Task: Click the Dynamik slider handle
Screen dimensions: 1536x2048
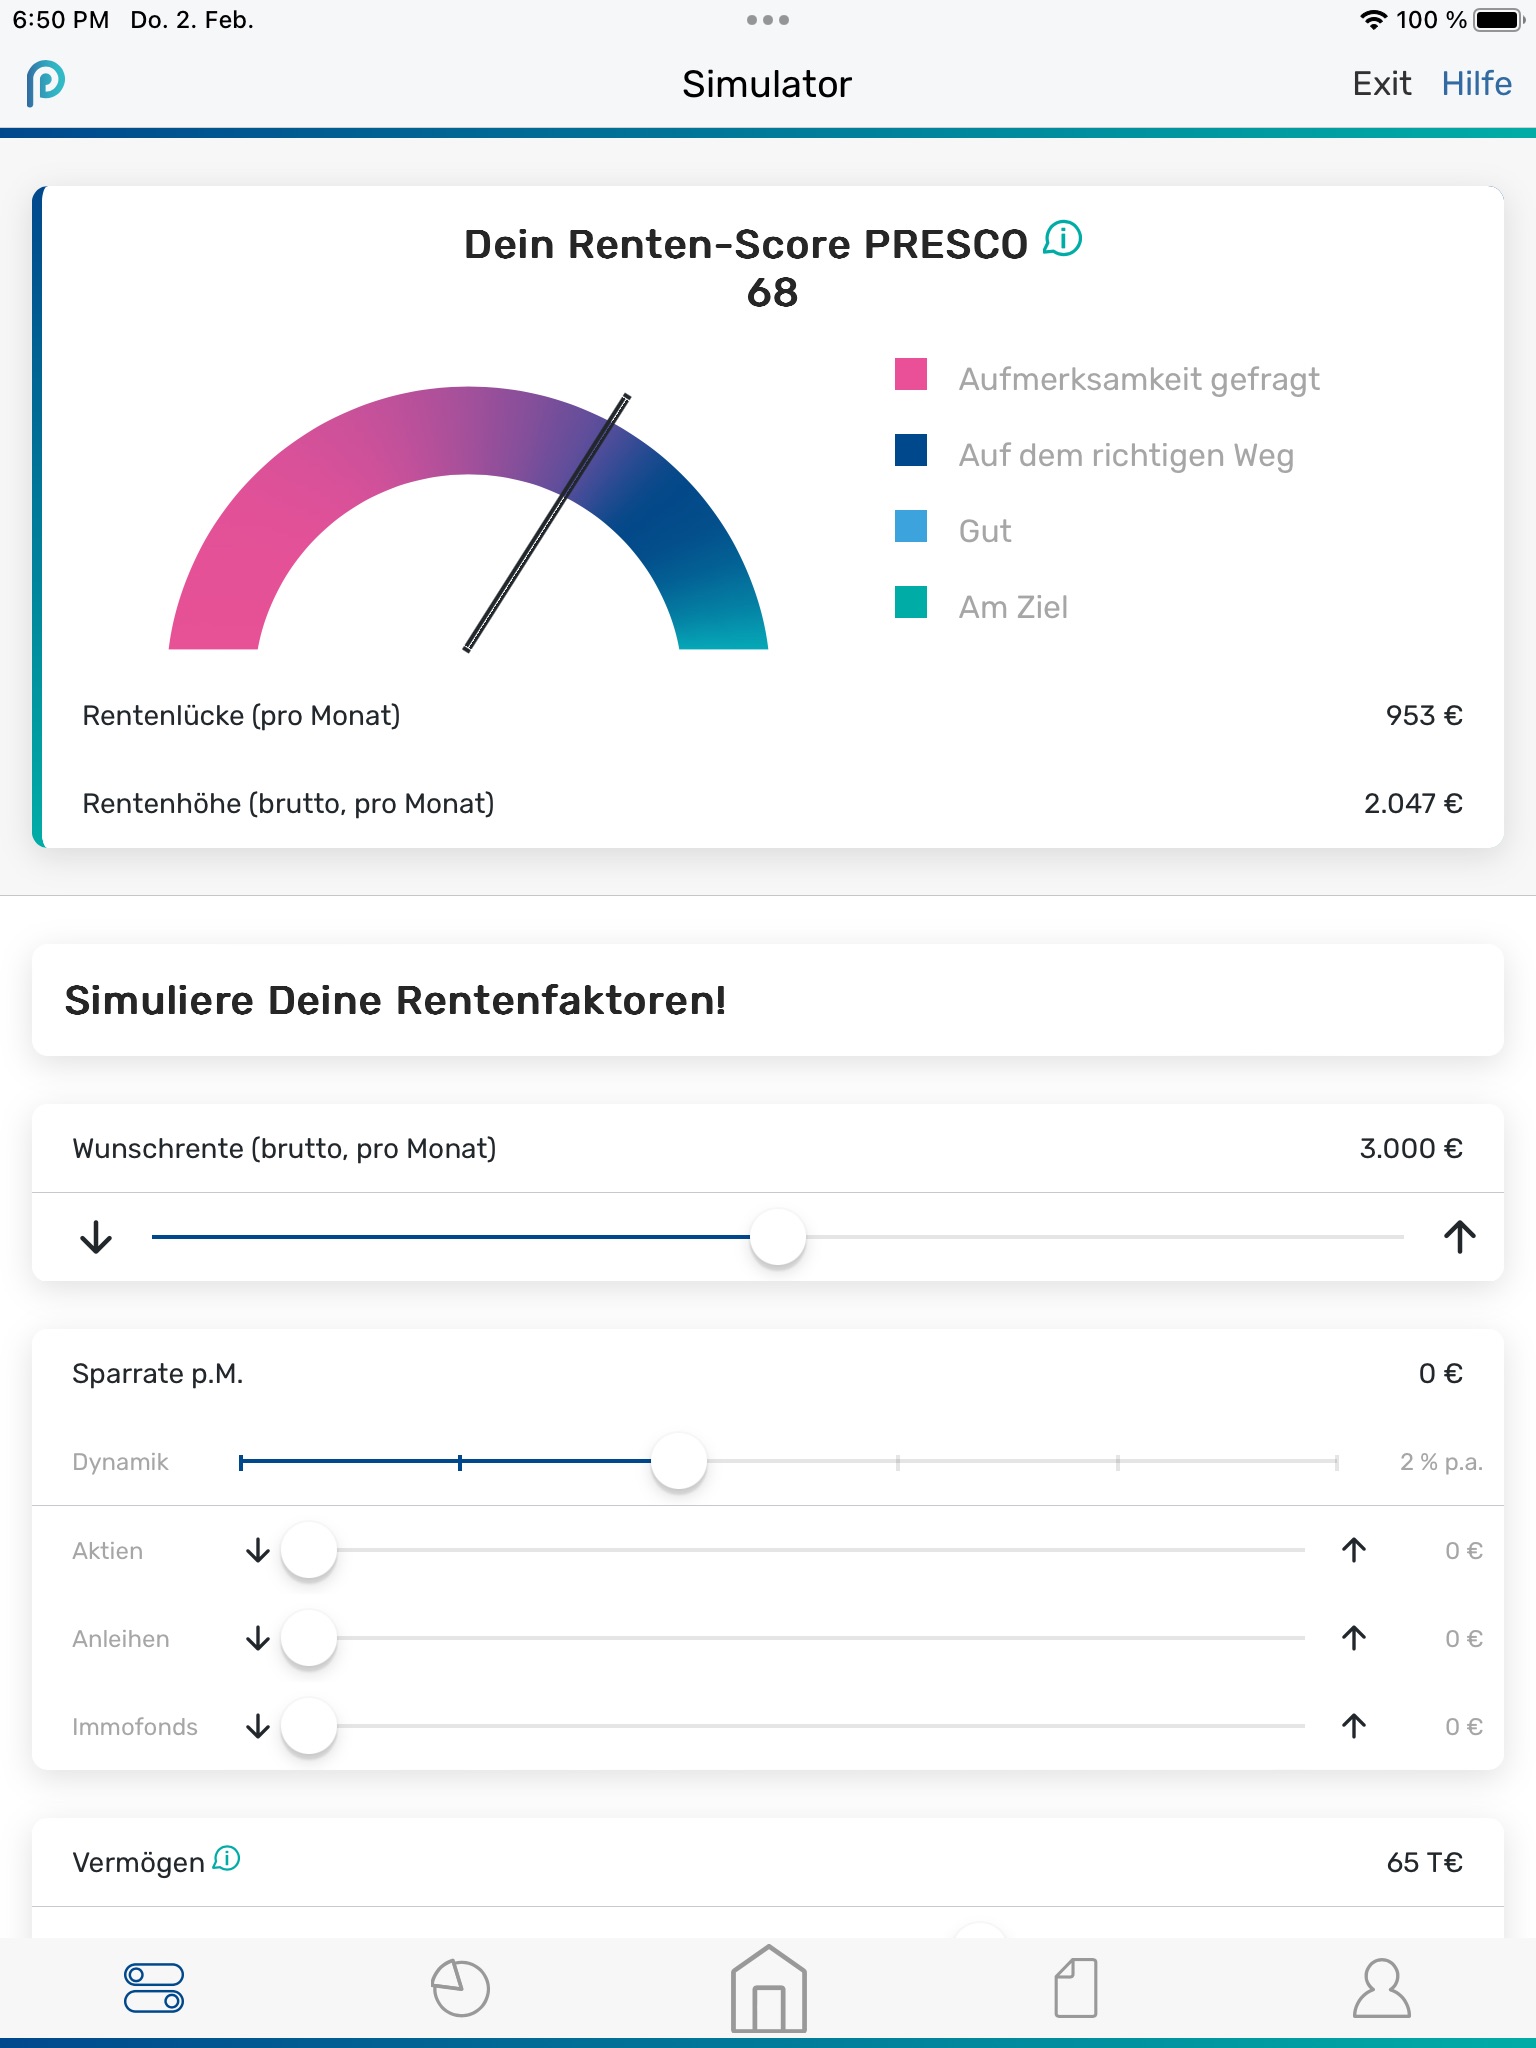Action: pyautogui.click(x=679, y=1461)
